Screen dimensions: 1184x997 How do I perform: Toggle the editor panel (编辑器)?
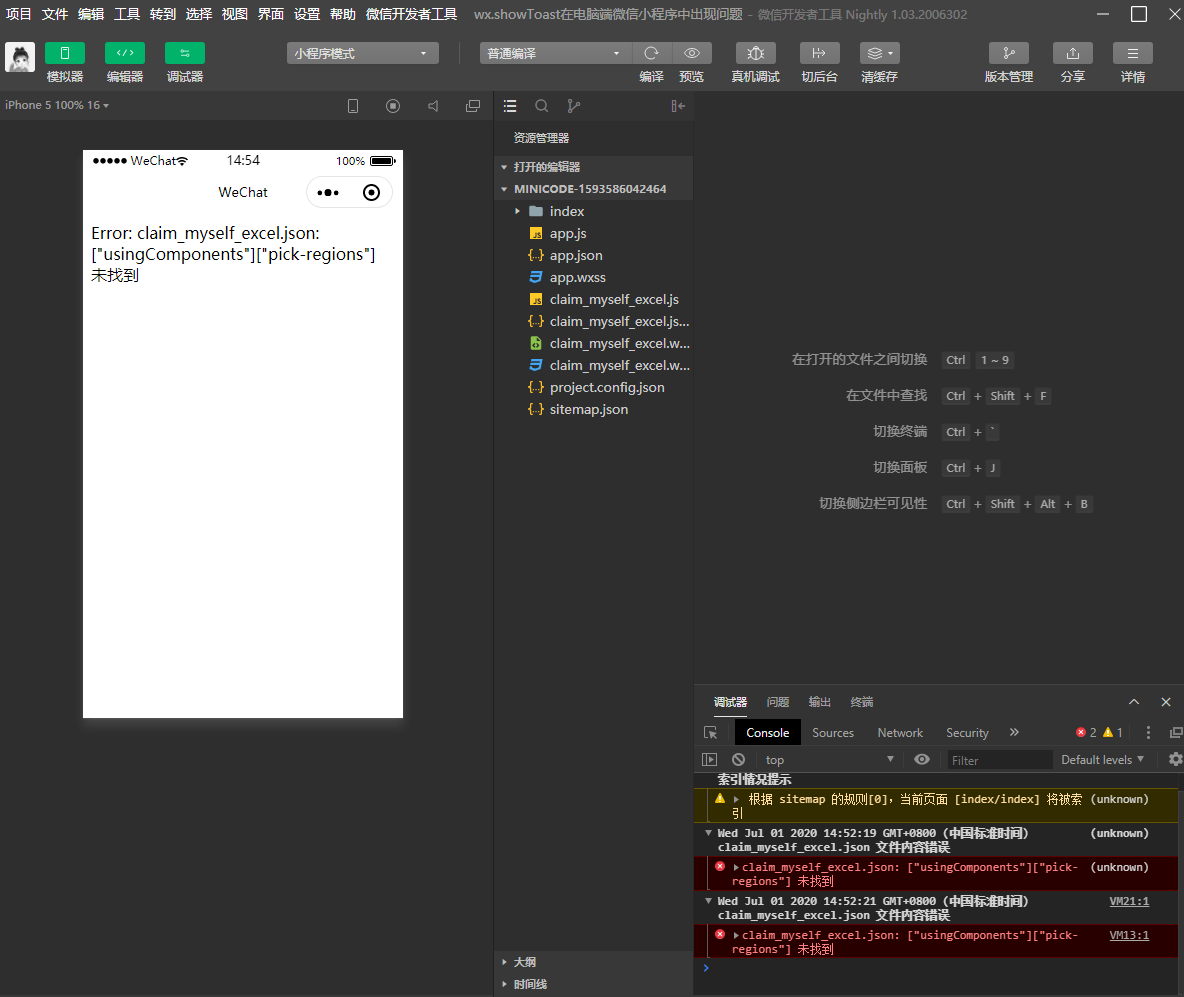[125, 53]
